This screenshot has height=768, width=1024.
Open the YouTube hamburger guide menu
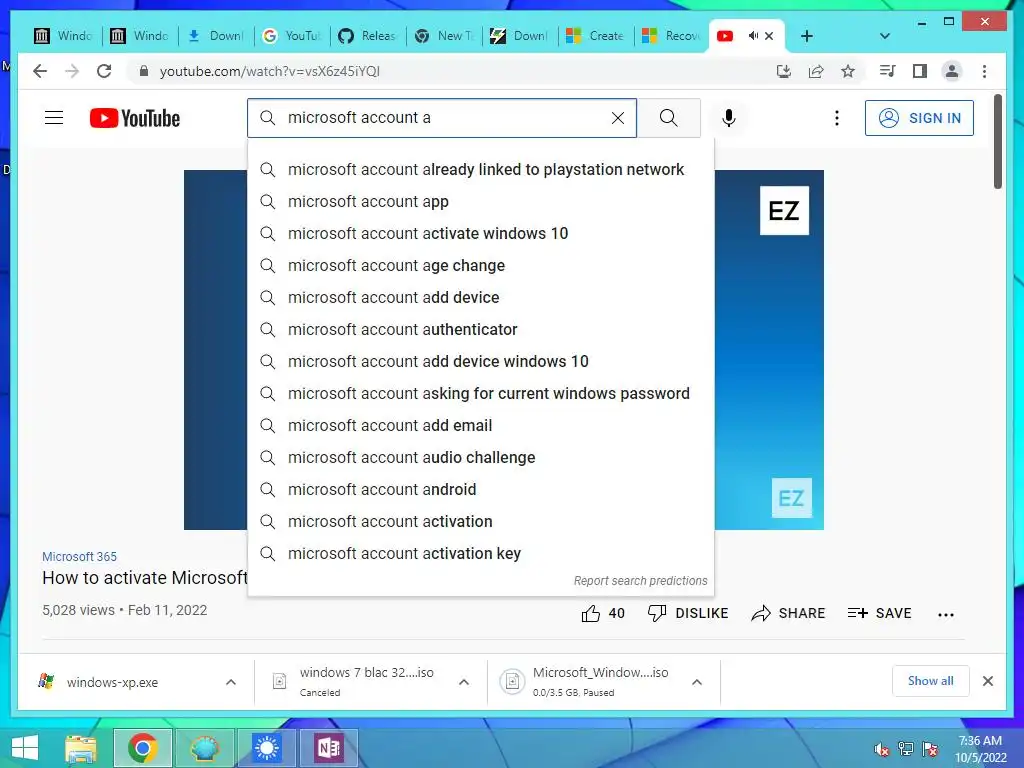pos(54,118)
